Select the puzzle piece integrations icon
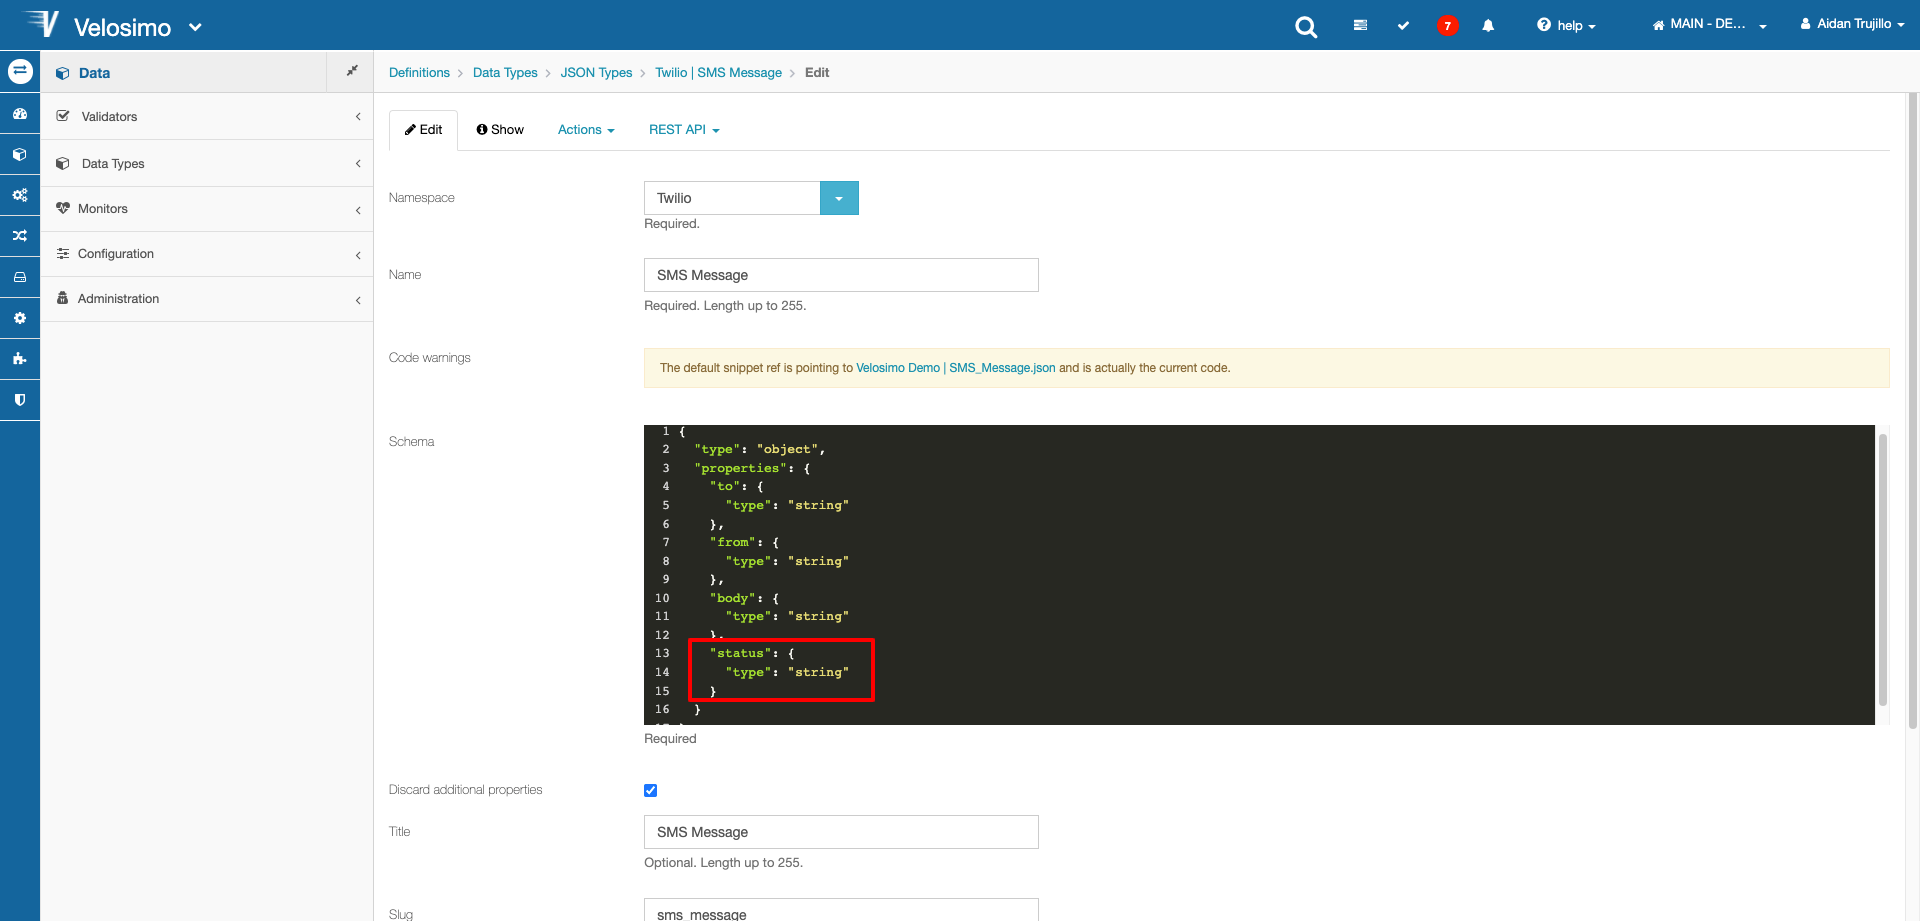 (x=20, y=358)
